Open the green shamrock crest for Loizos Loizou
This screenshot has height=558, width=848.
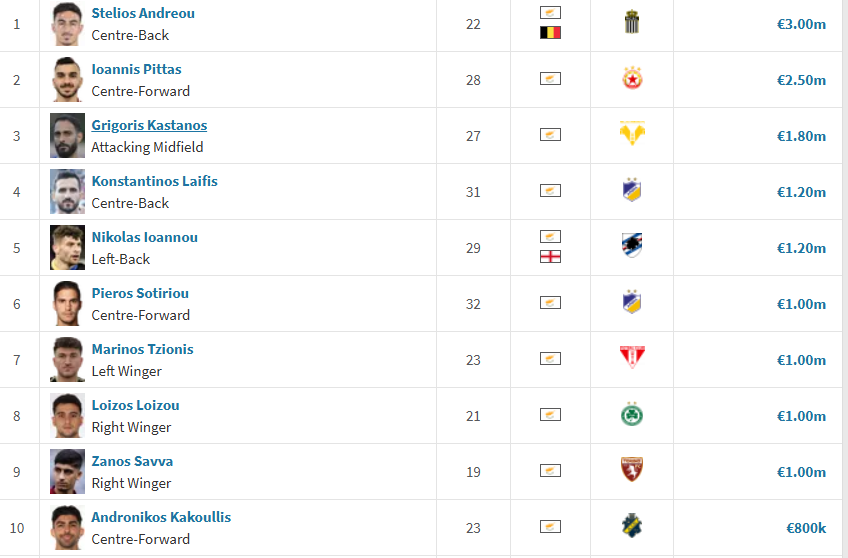[632, 414]
